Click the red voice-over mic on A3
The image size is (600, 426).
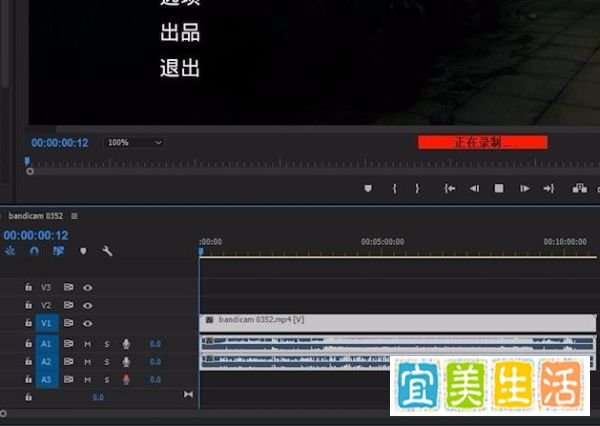click(x=126, y=380)
